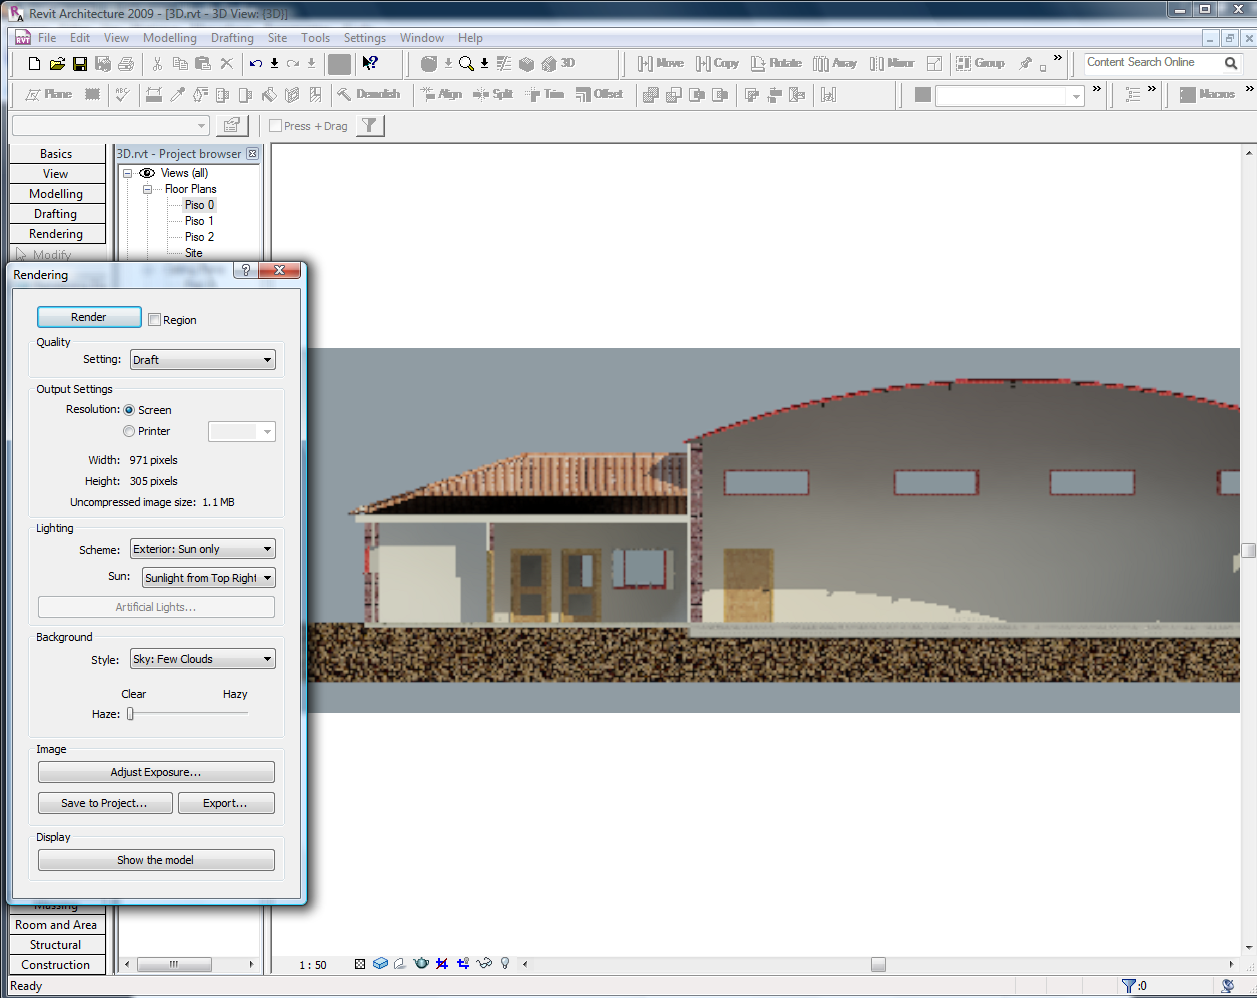Save the project using the floppy disk icon
This screenshot has height=998, width=1257.
pyautogui.click(x=80, y=64)
